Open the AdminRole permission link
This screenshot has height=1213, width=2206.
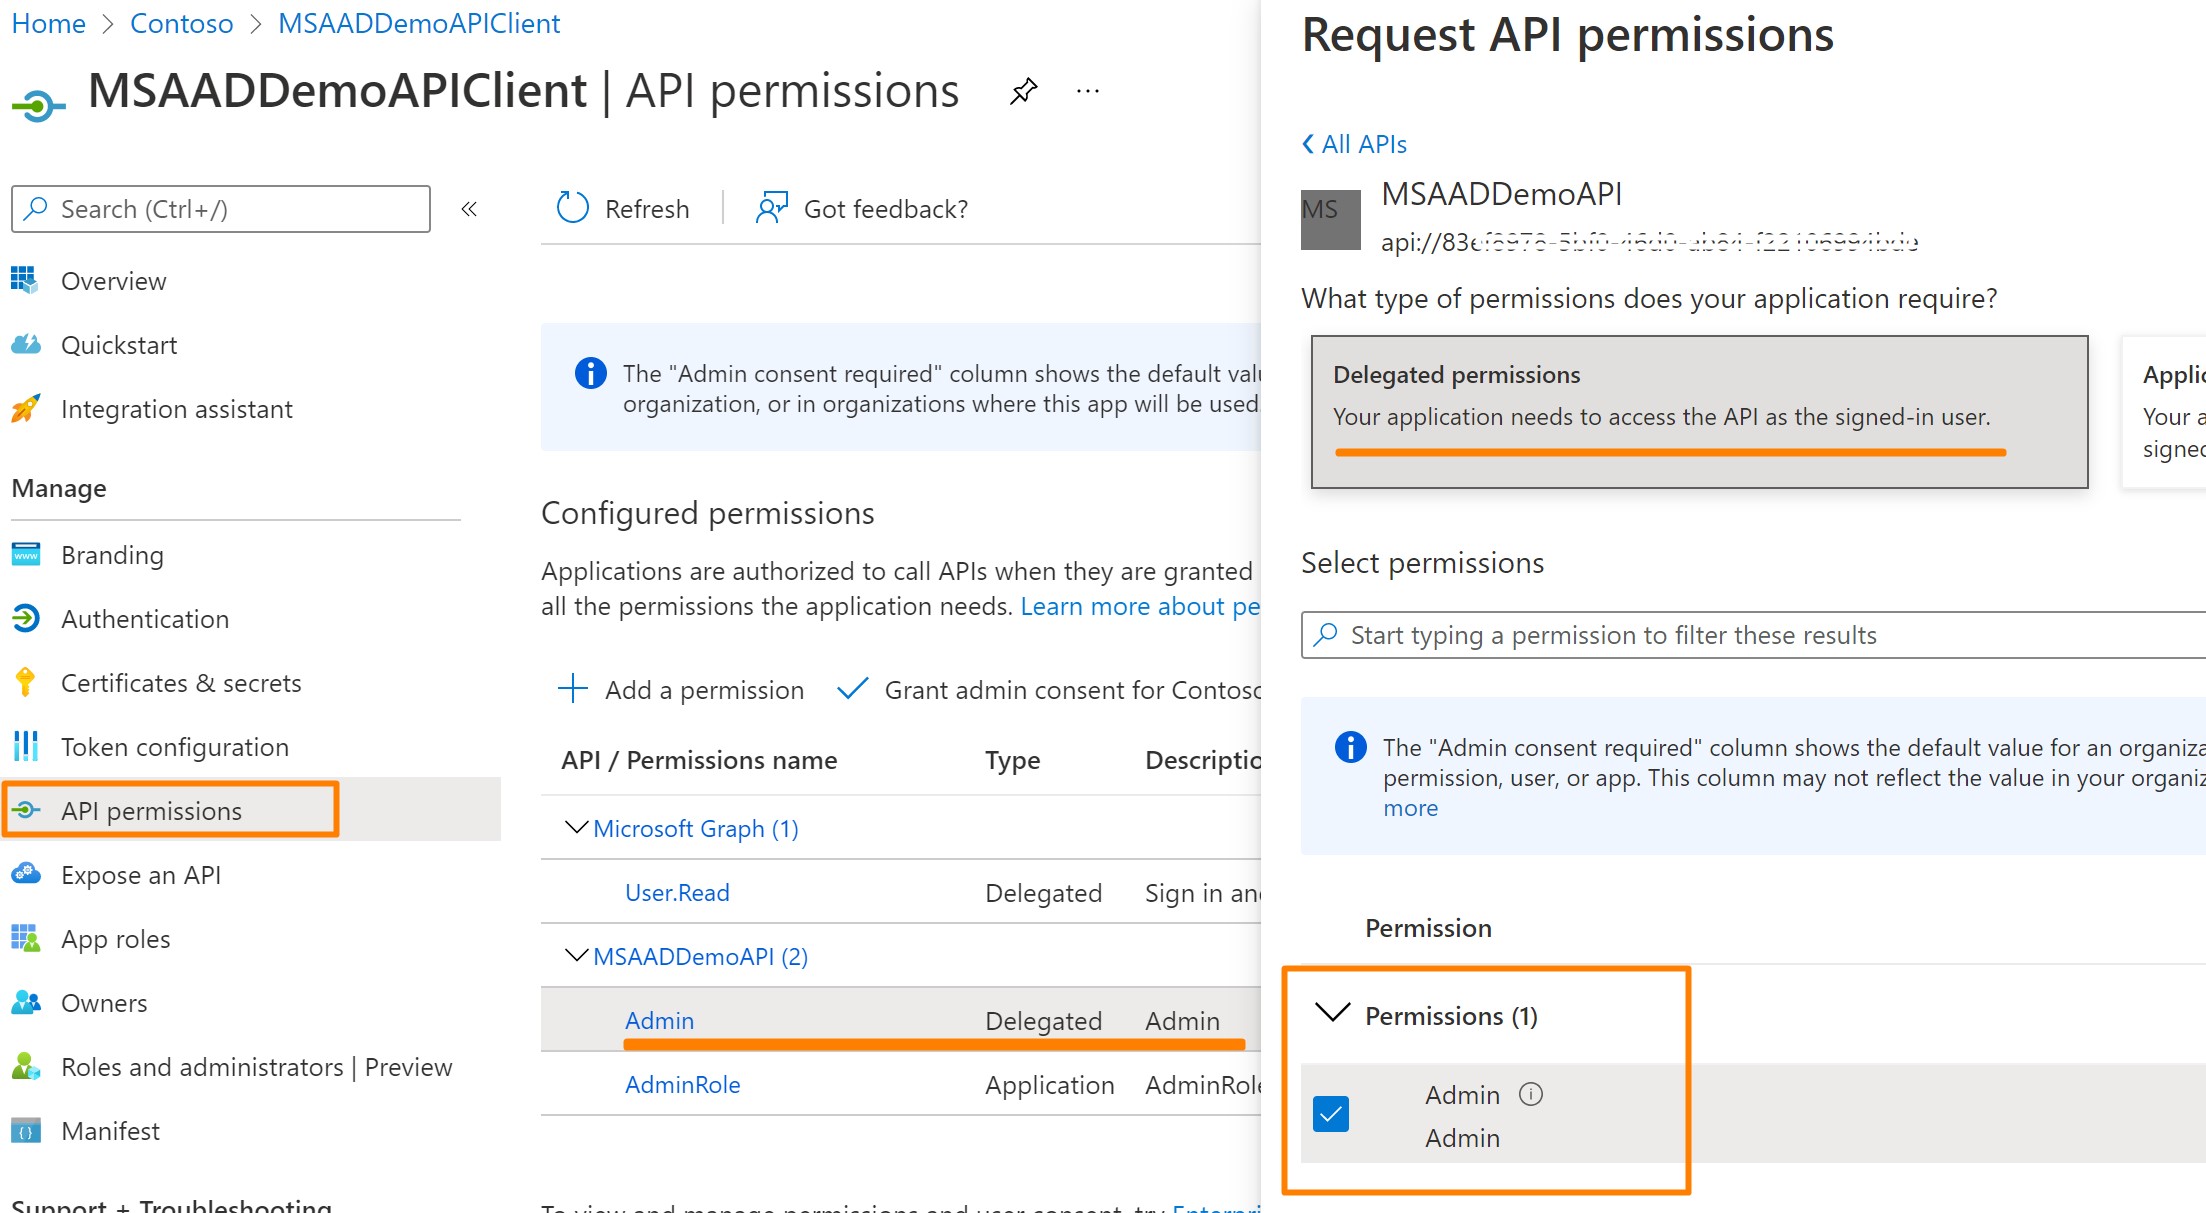tap(682, 1085)
